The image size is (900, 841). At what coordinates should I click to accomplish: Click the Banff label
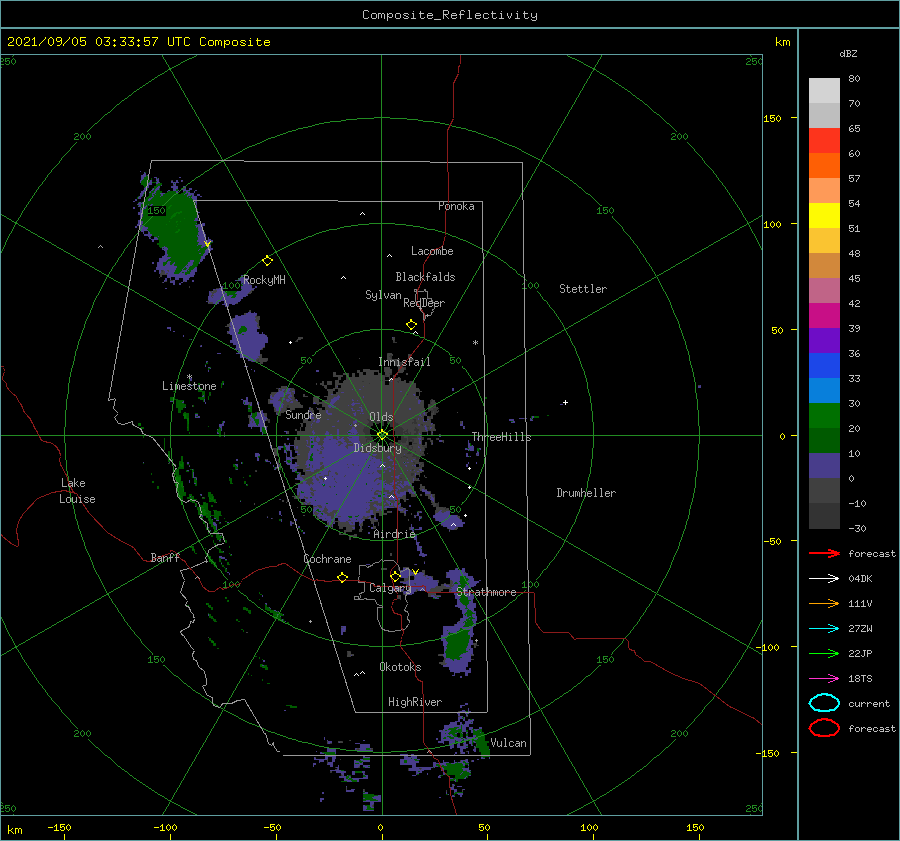165,557
